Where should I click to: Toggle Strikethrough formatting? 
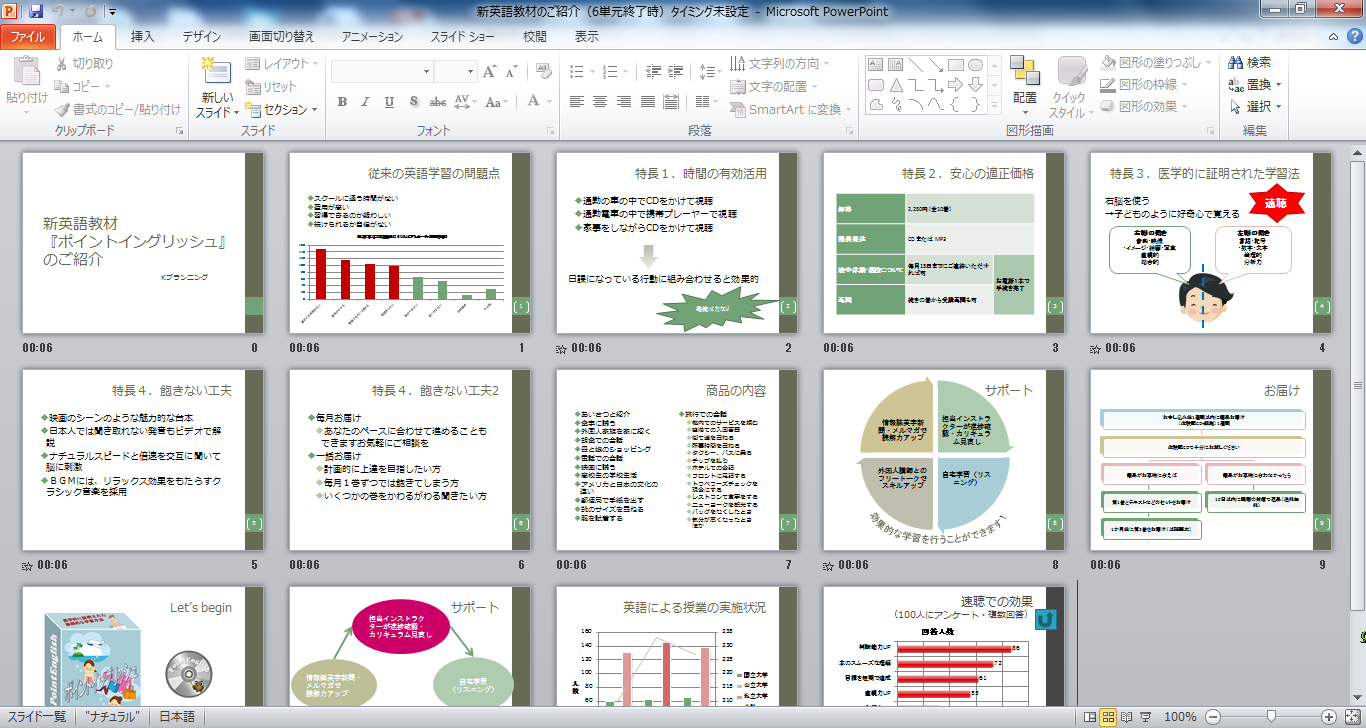[437, 102]
